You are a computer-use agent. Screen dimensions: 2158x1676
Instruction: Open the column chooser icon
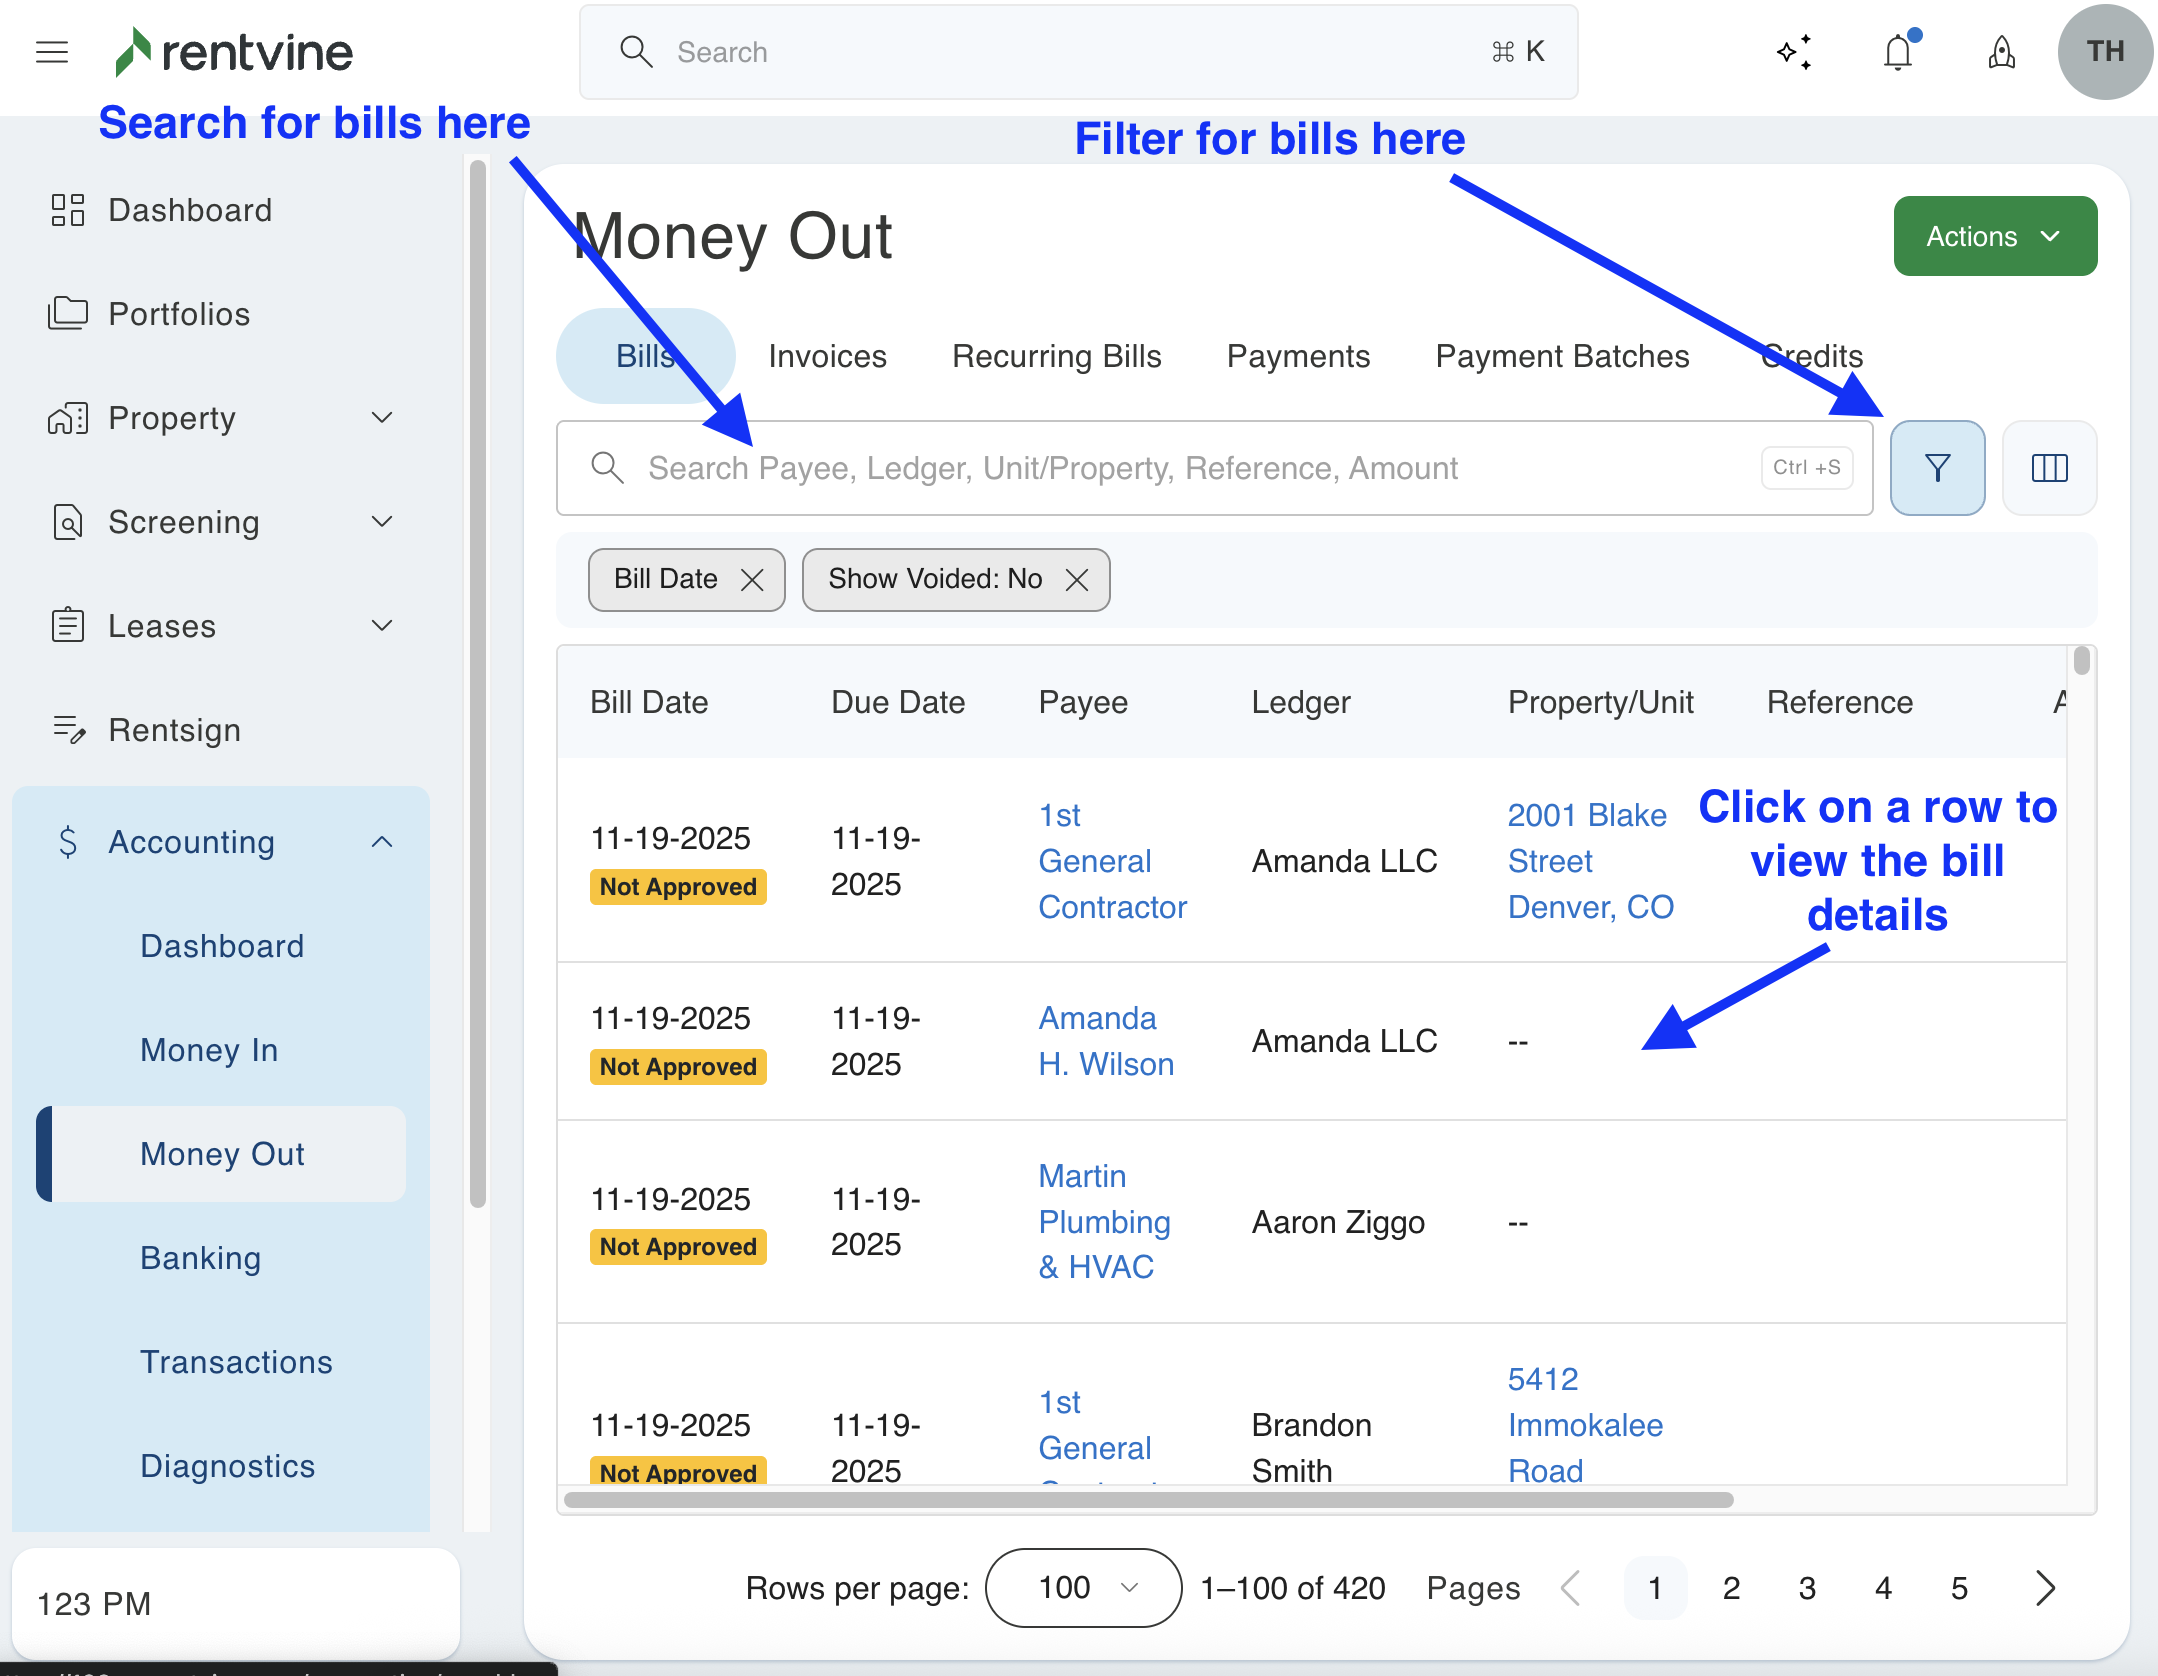click(2049, 468)
